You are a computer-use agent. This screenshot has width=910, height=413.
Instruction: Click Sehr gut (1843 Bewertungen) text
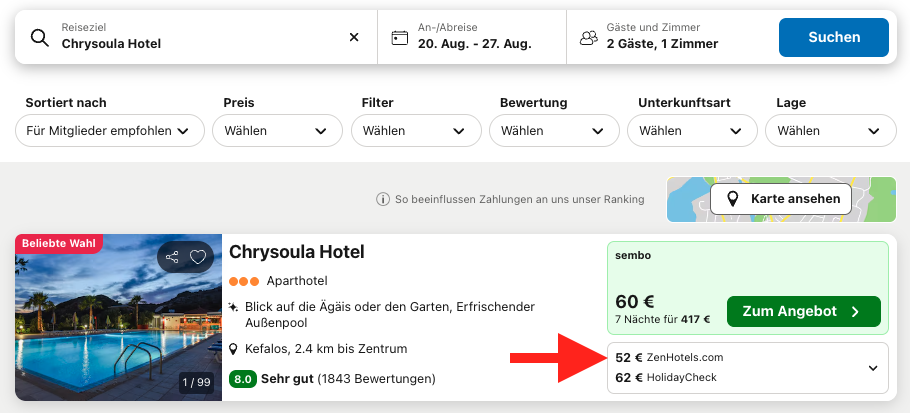(348, 379)
